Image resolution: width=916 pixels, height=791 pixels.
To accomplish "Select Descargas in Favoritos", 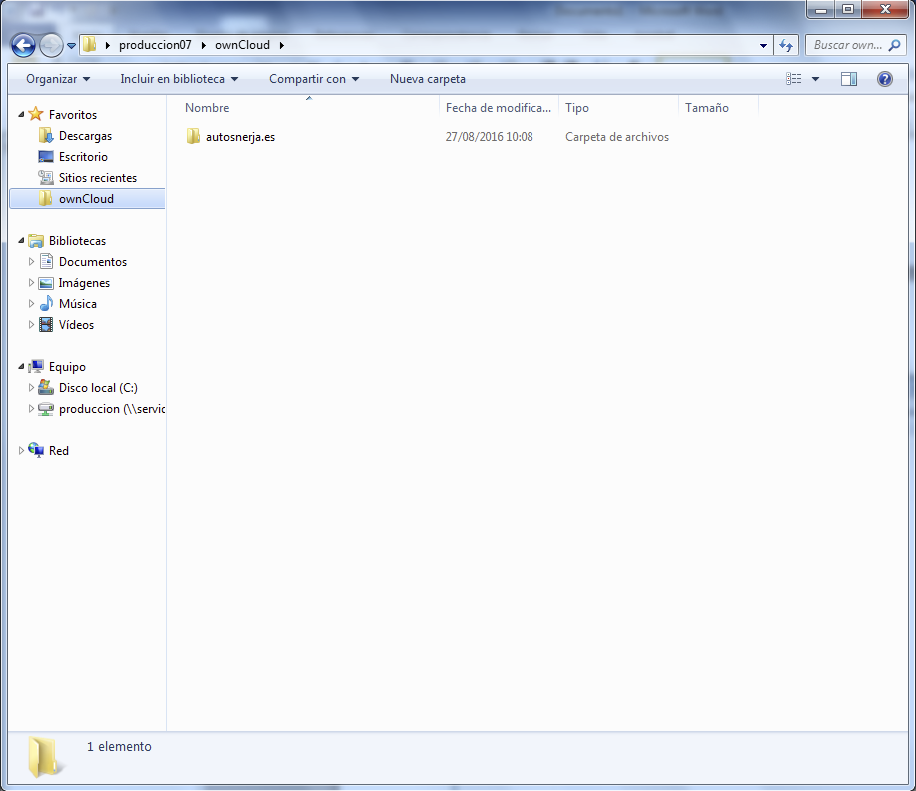I will click(x=85, y=136).
